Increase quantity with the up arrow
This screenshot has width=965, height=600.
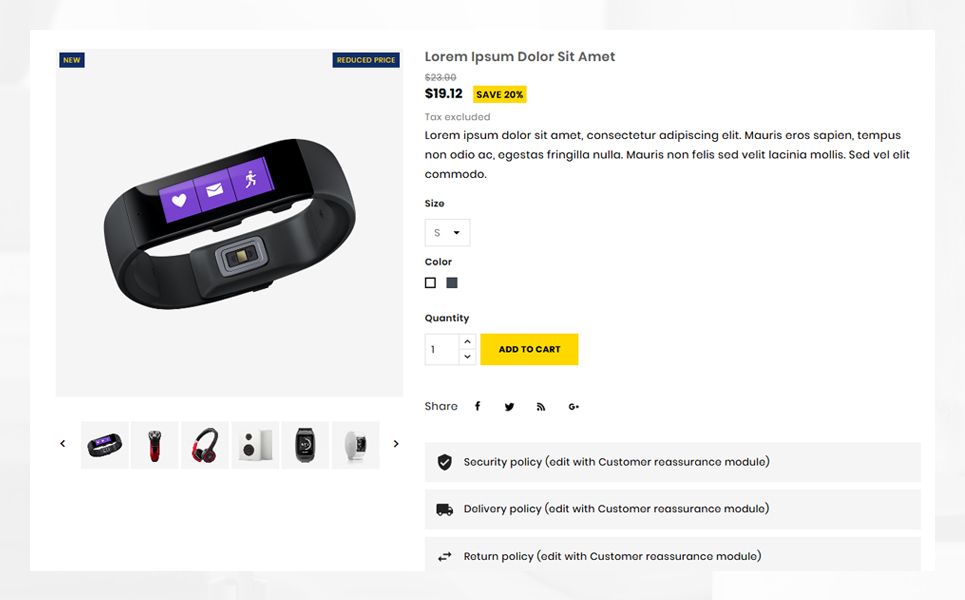click(468, 342)
